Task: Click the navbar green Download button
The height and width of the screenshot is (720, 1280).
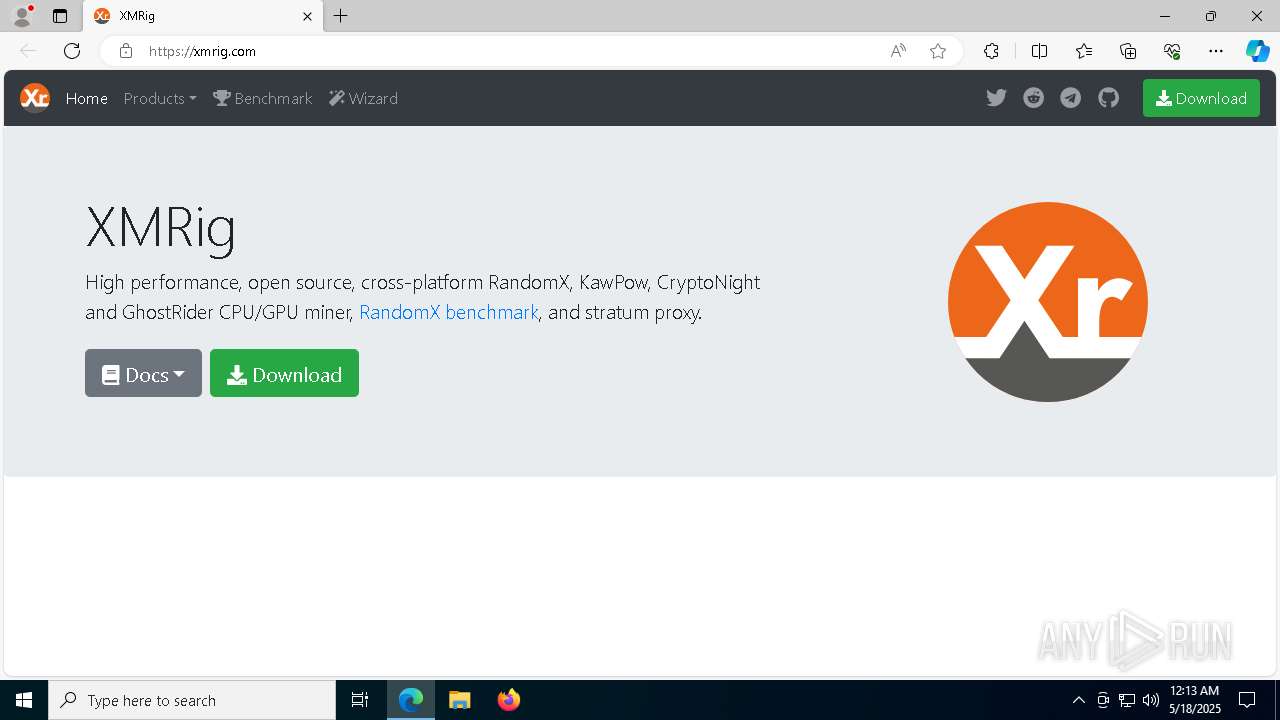Action: [1201, 98]
